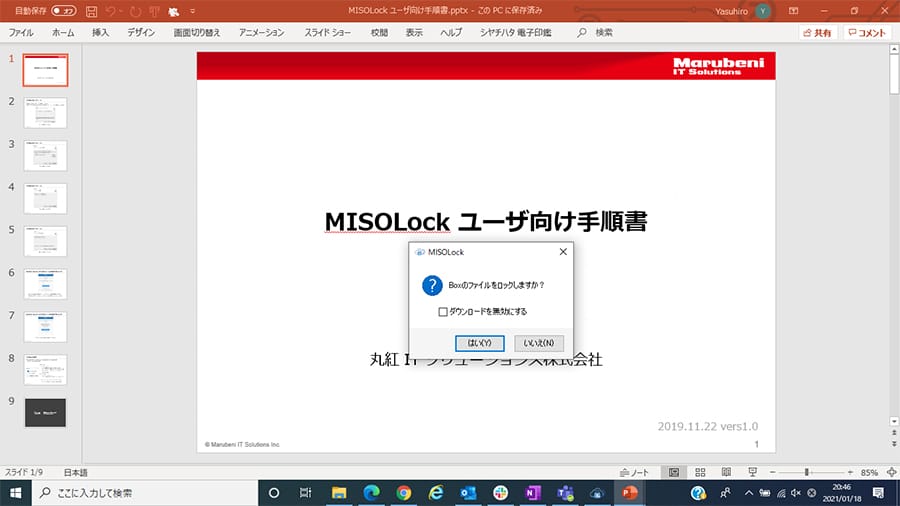Click the ribbon display options icon
The width and height of the screenshot is (900, 506).
tap(794, 11)
